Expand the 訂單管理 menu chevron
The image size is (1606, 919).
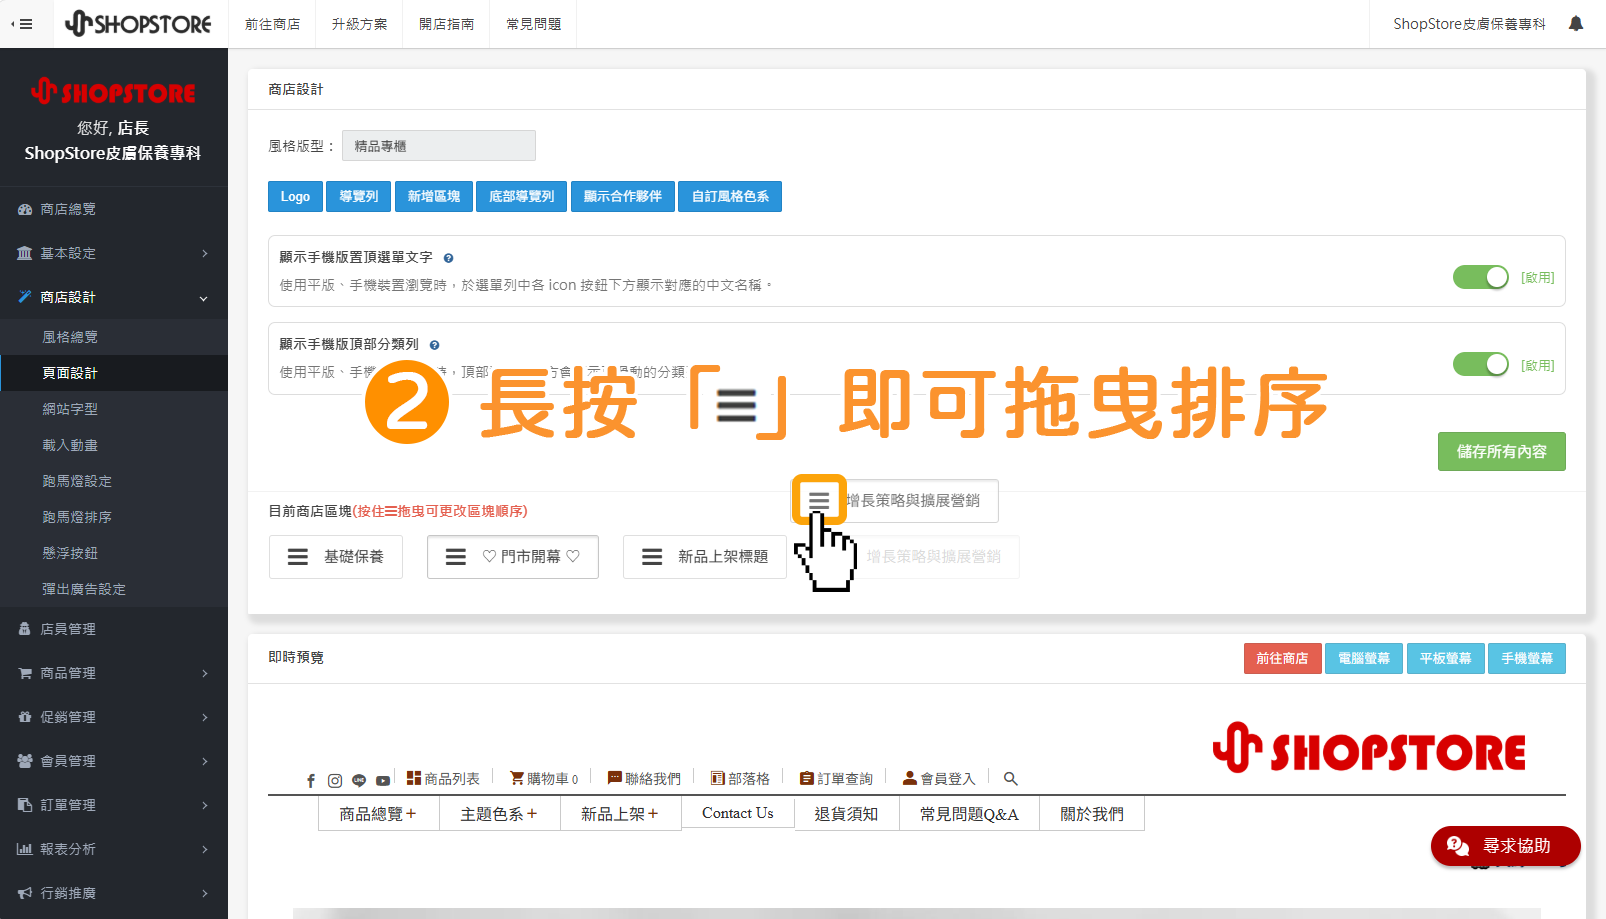click(x=204, y=806)
